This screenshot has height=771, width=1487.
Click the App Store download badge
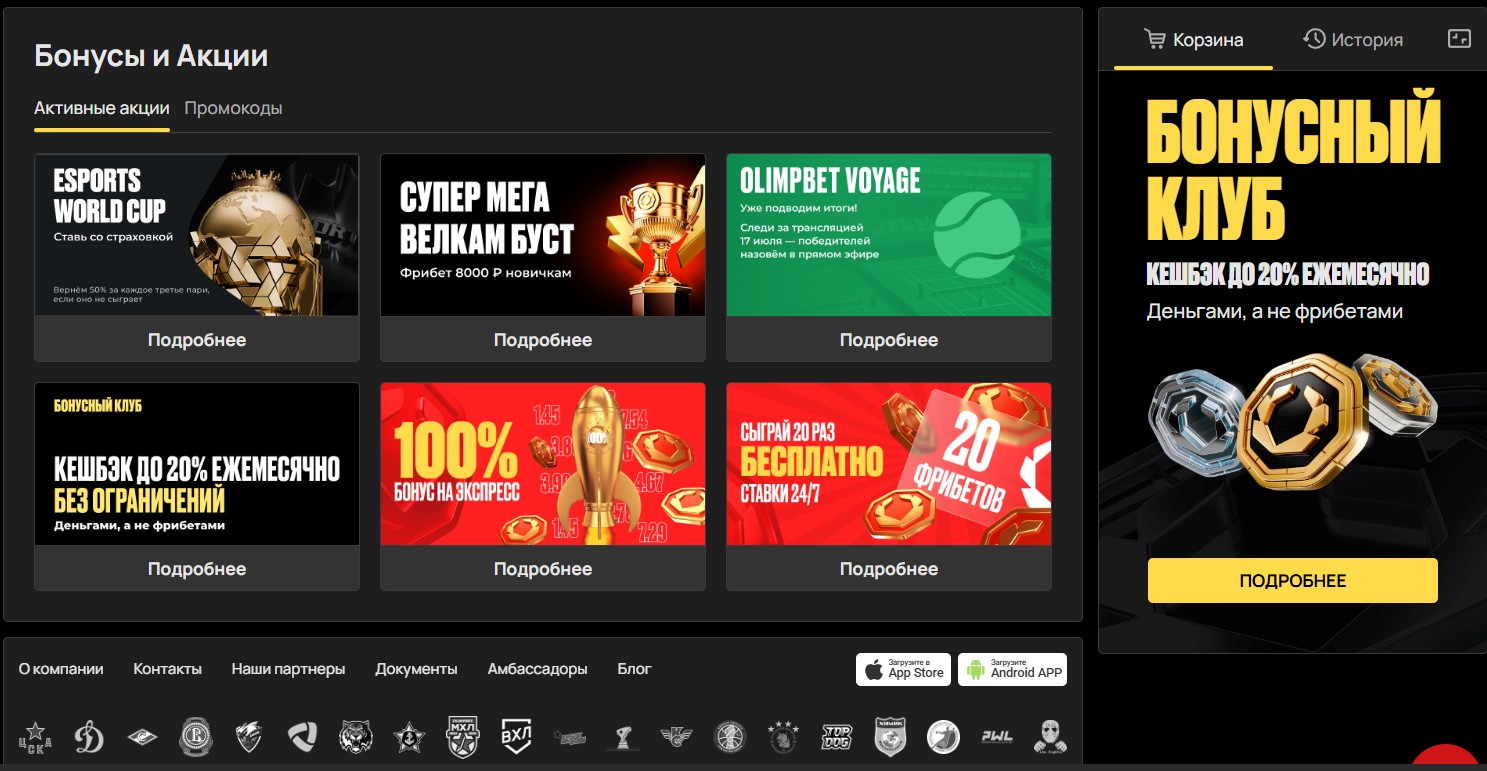[903, 669]
